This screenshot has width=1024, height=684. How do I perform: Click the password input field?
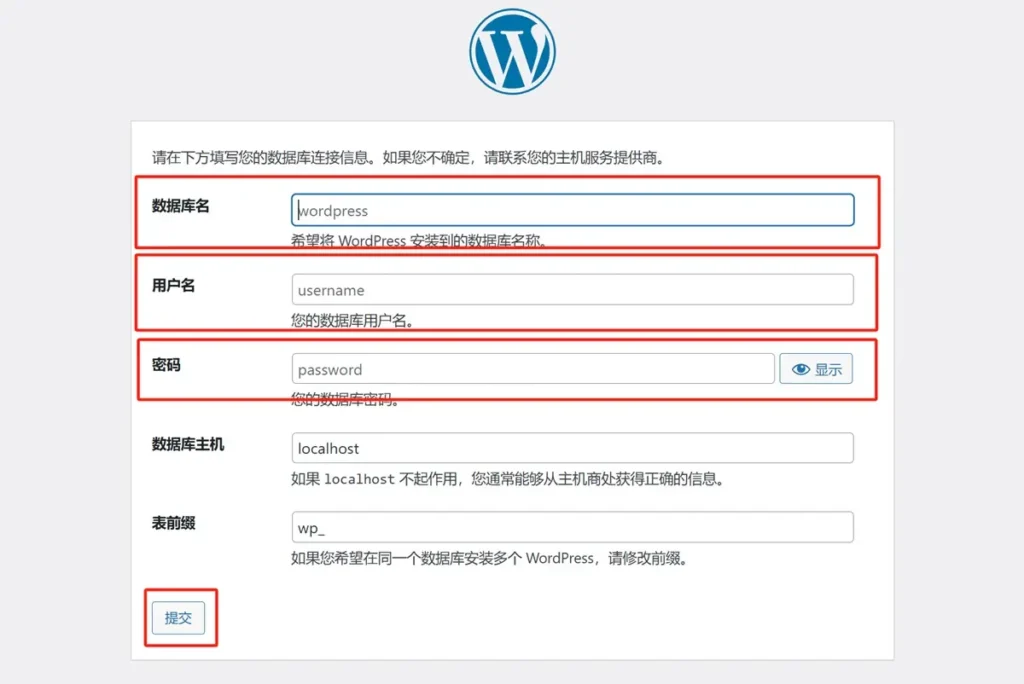coord(530,368)
